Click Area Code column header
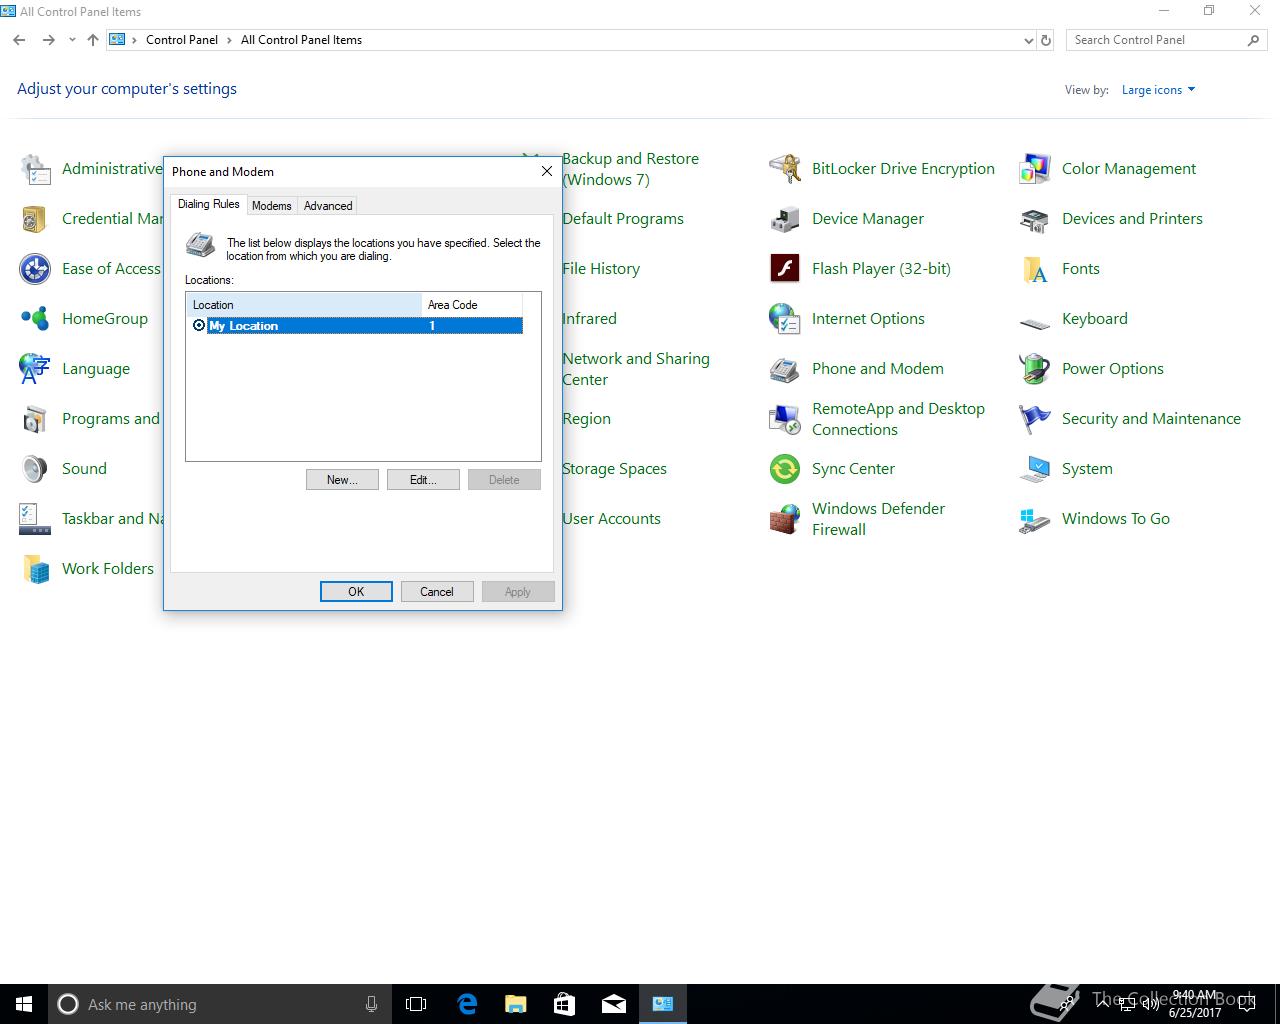Image resolution: width=1280 pixels, height=1024 pixels. [x=472, y=305]
